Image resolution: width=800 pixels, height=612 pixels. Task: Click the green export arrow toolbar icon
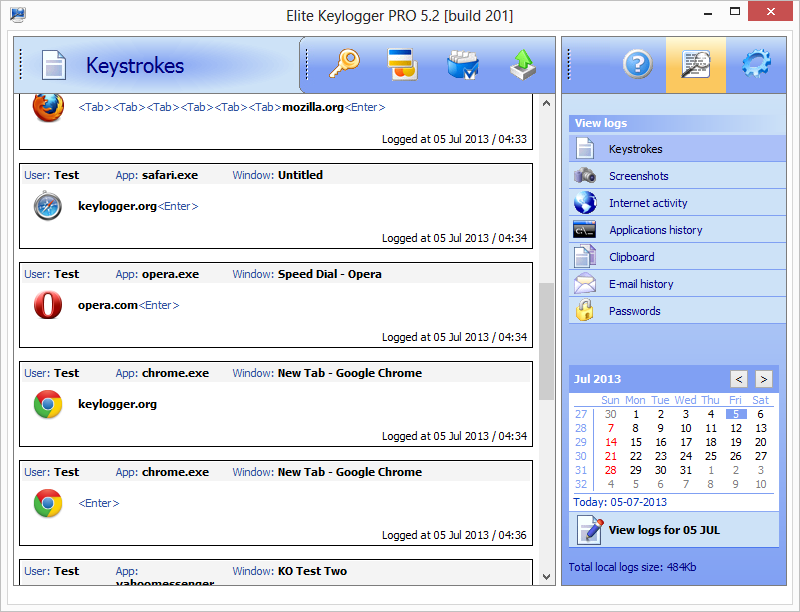522,62
